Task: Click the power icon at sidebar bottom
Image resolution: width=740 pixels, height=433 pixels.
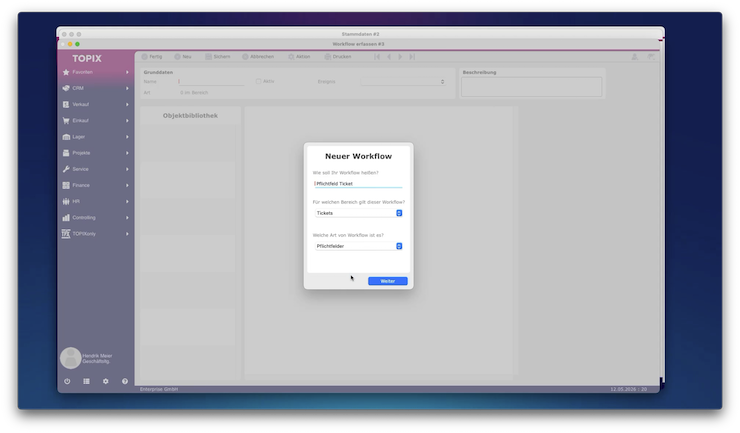Action: click(67, 381)
